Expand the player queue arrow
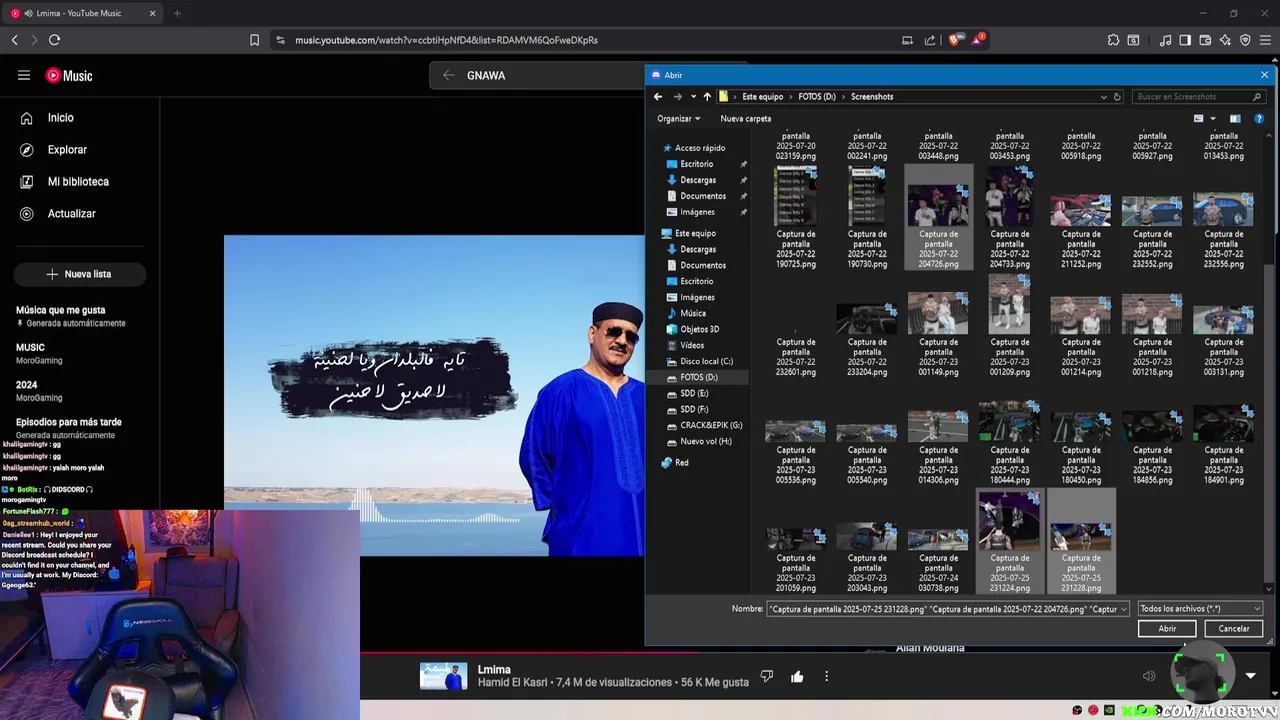Viewport: 1280px width, 720px height. [x=1250, y=676]
